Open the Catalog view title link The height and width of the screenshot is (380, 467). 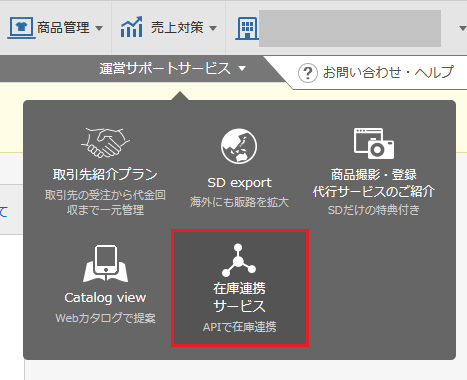(105, 298)
